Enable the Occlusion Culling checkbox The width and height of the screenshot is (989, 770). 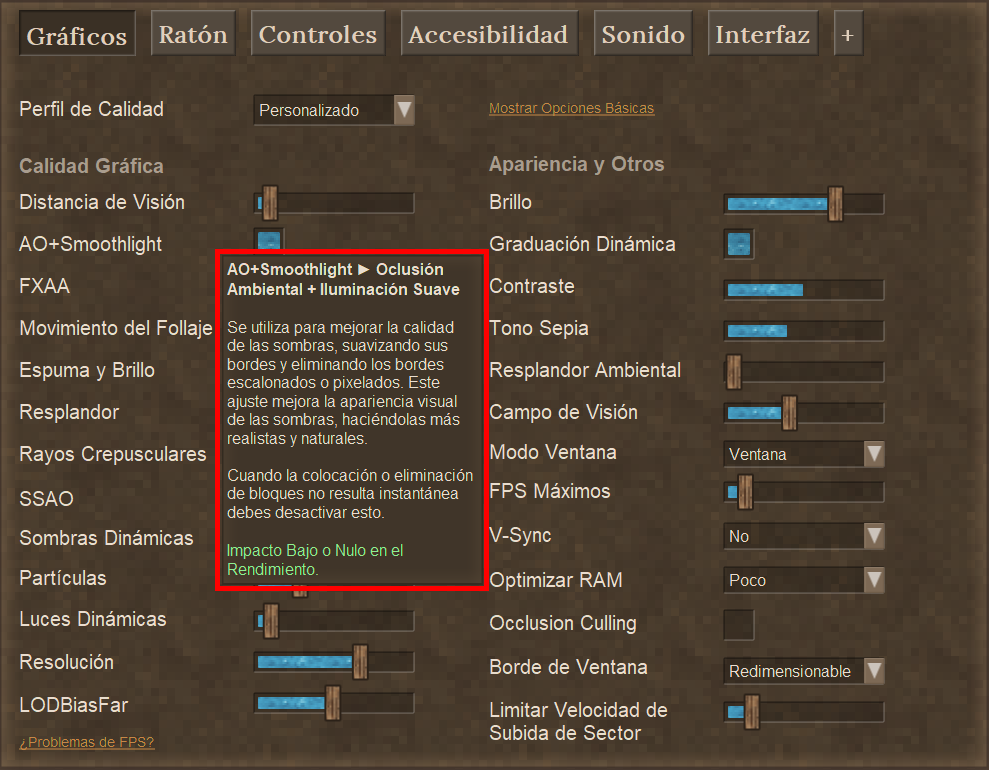coord(738,624)
